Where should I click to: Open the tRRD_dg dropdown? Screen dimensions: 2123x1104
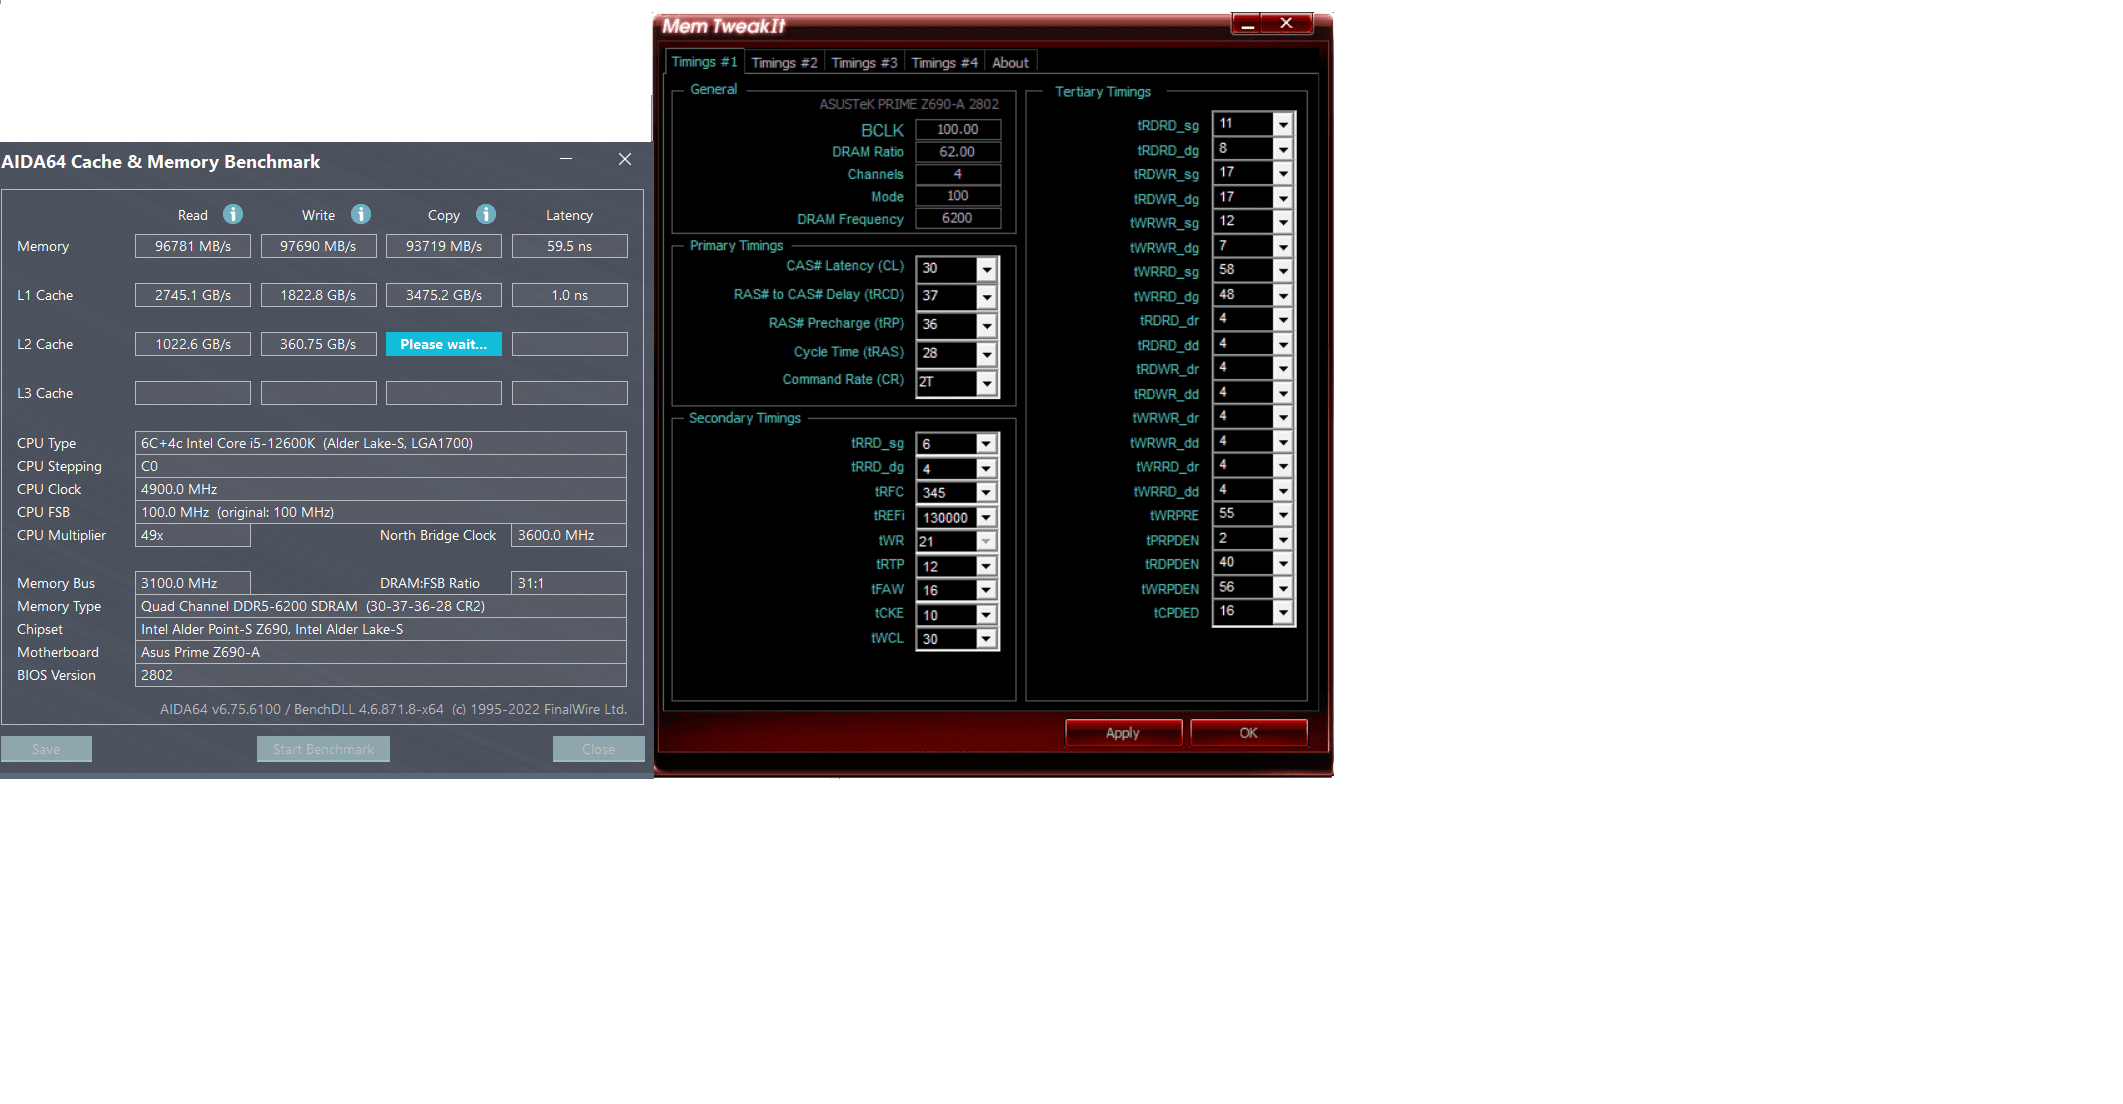click(x=986, y=468)
